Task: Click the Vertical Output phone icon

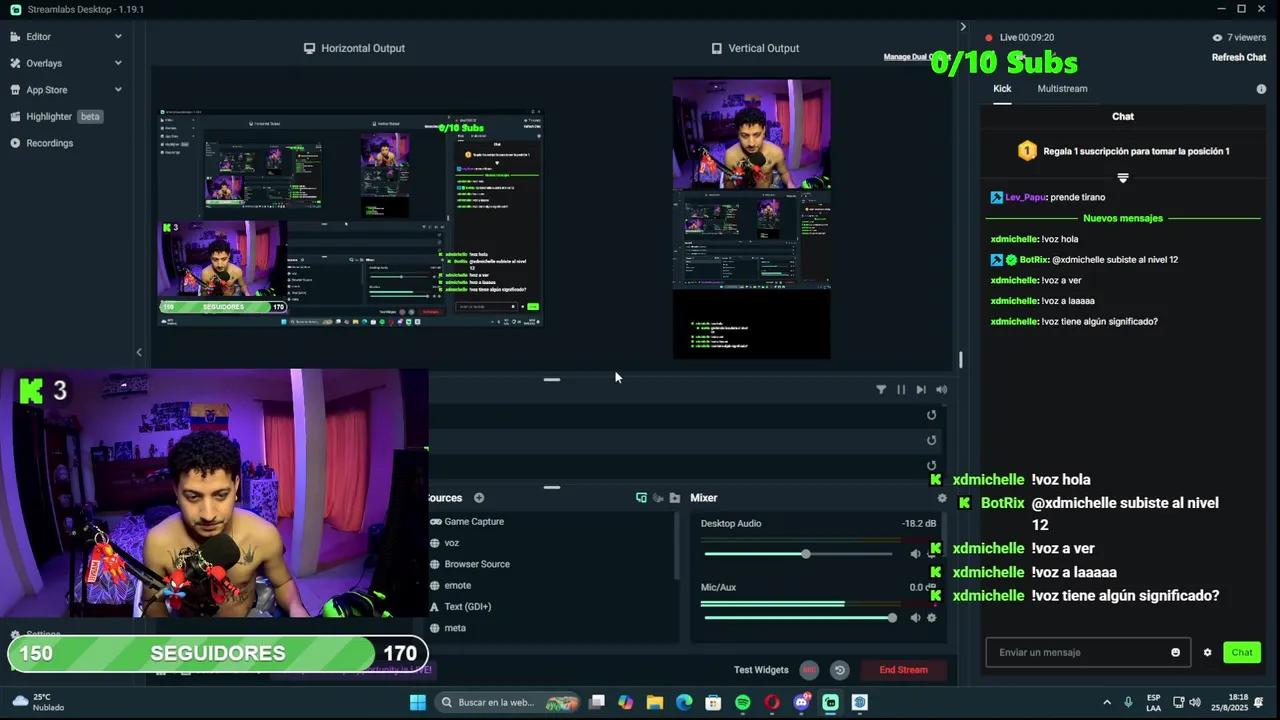Action: pos(716,48)
